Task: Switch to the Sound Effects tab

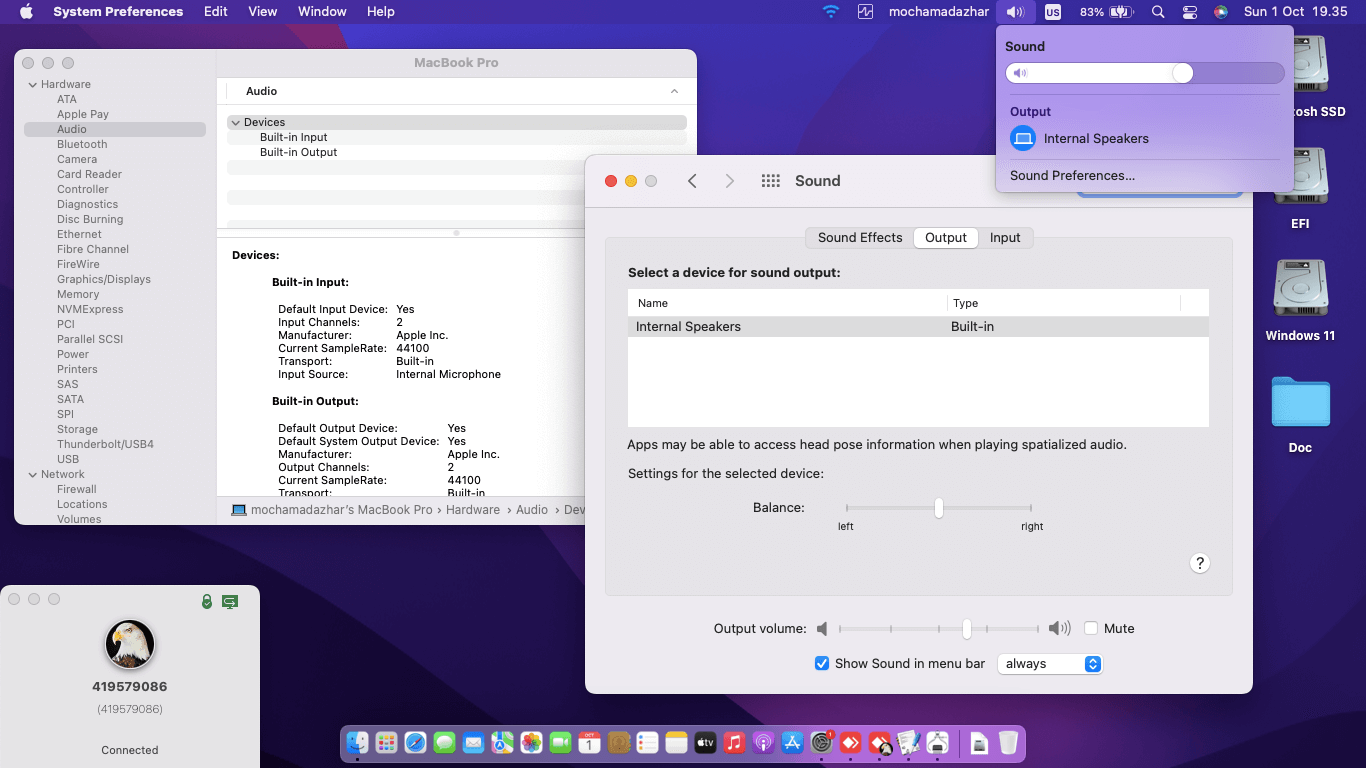Action: click(860, 238)
